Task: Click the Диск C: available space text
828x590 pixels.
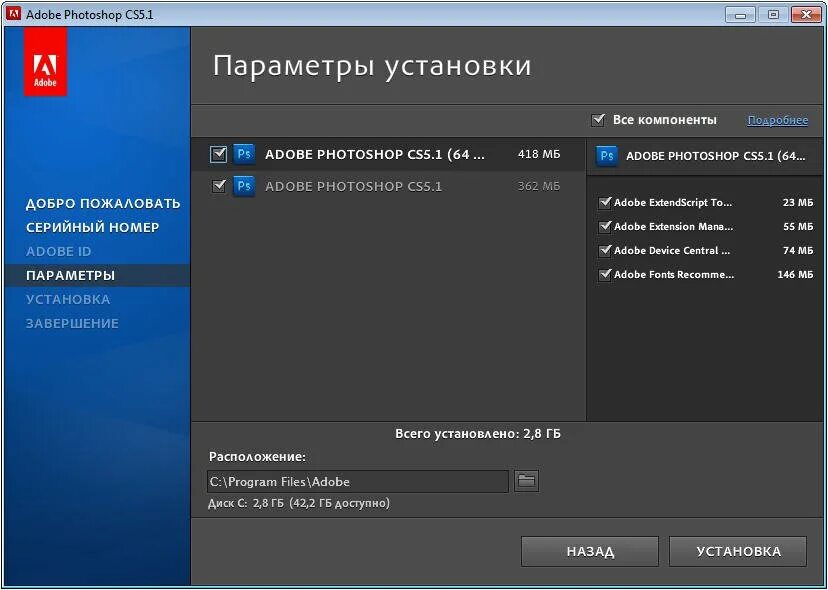Action: (299, 503)
